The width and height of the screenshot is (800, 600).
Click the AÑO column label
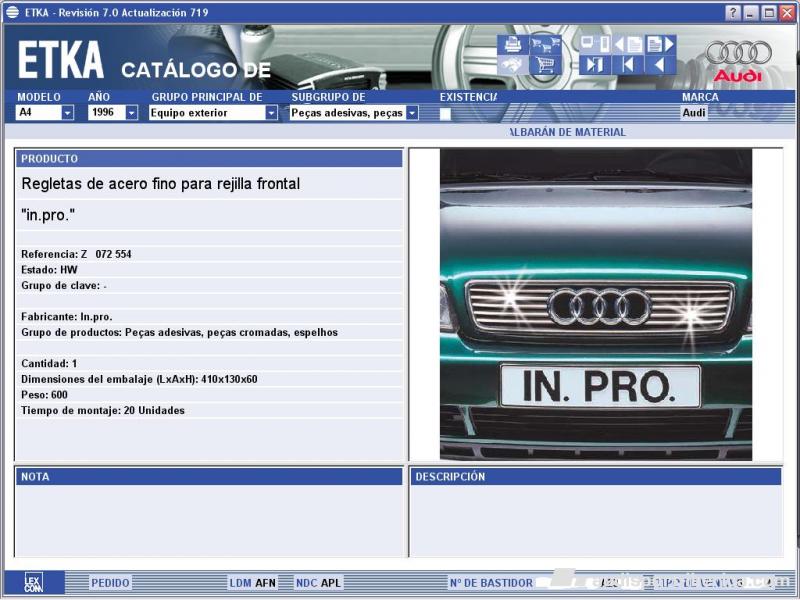tap(98, 97)
